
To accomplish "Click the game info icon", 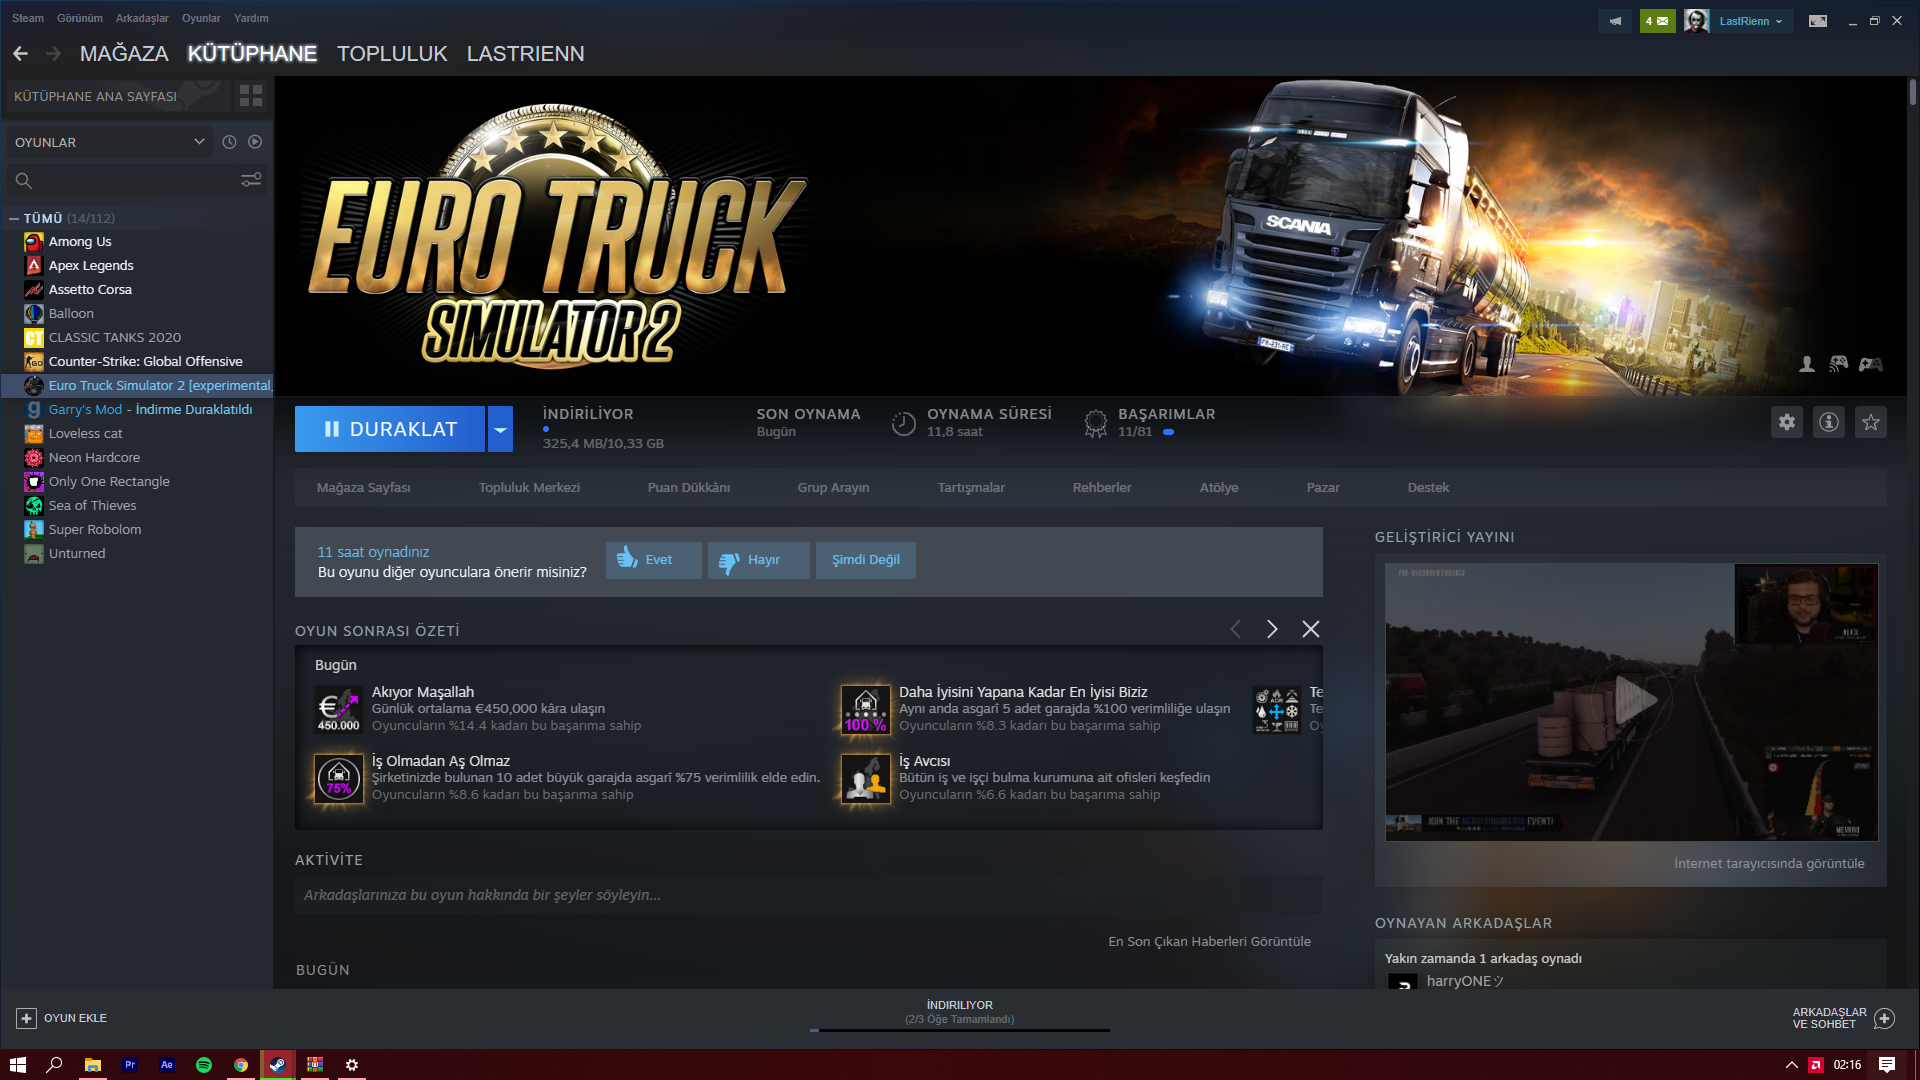I will 1829,422.
